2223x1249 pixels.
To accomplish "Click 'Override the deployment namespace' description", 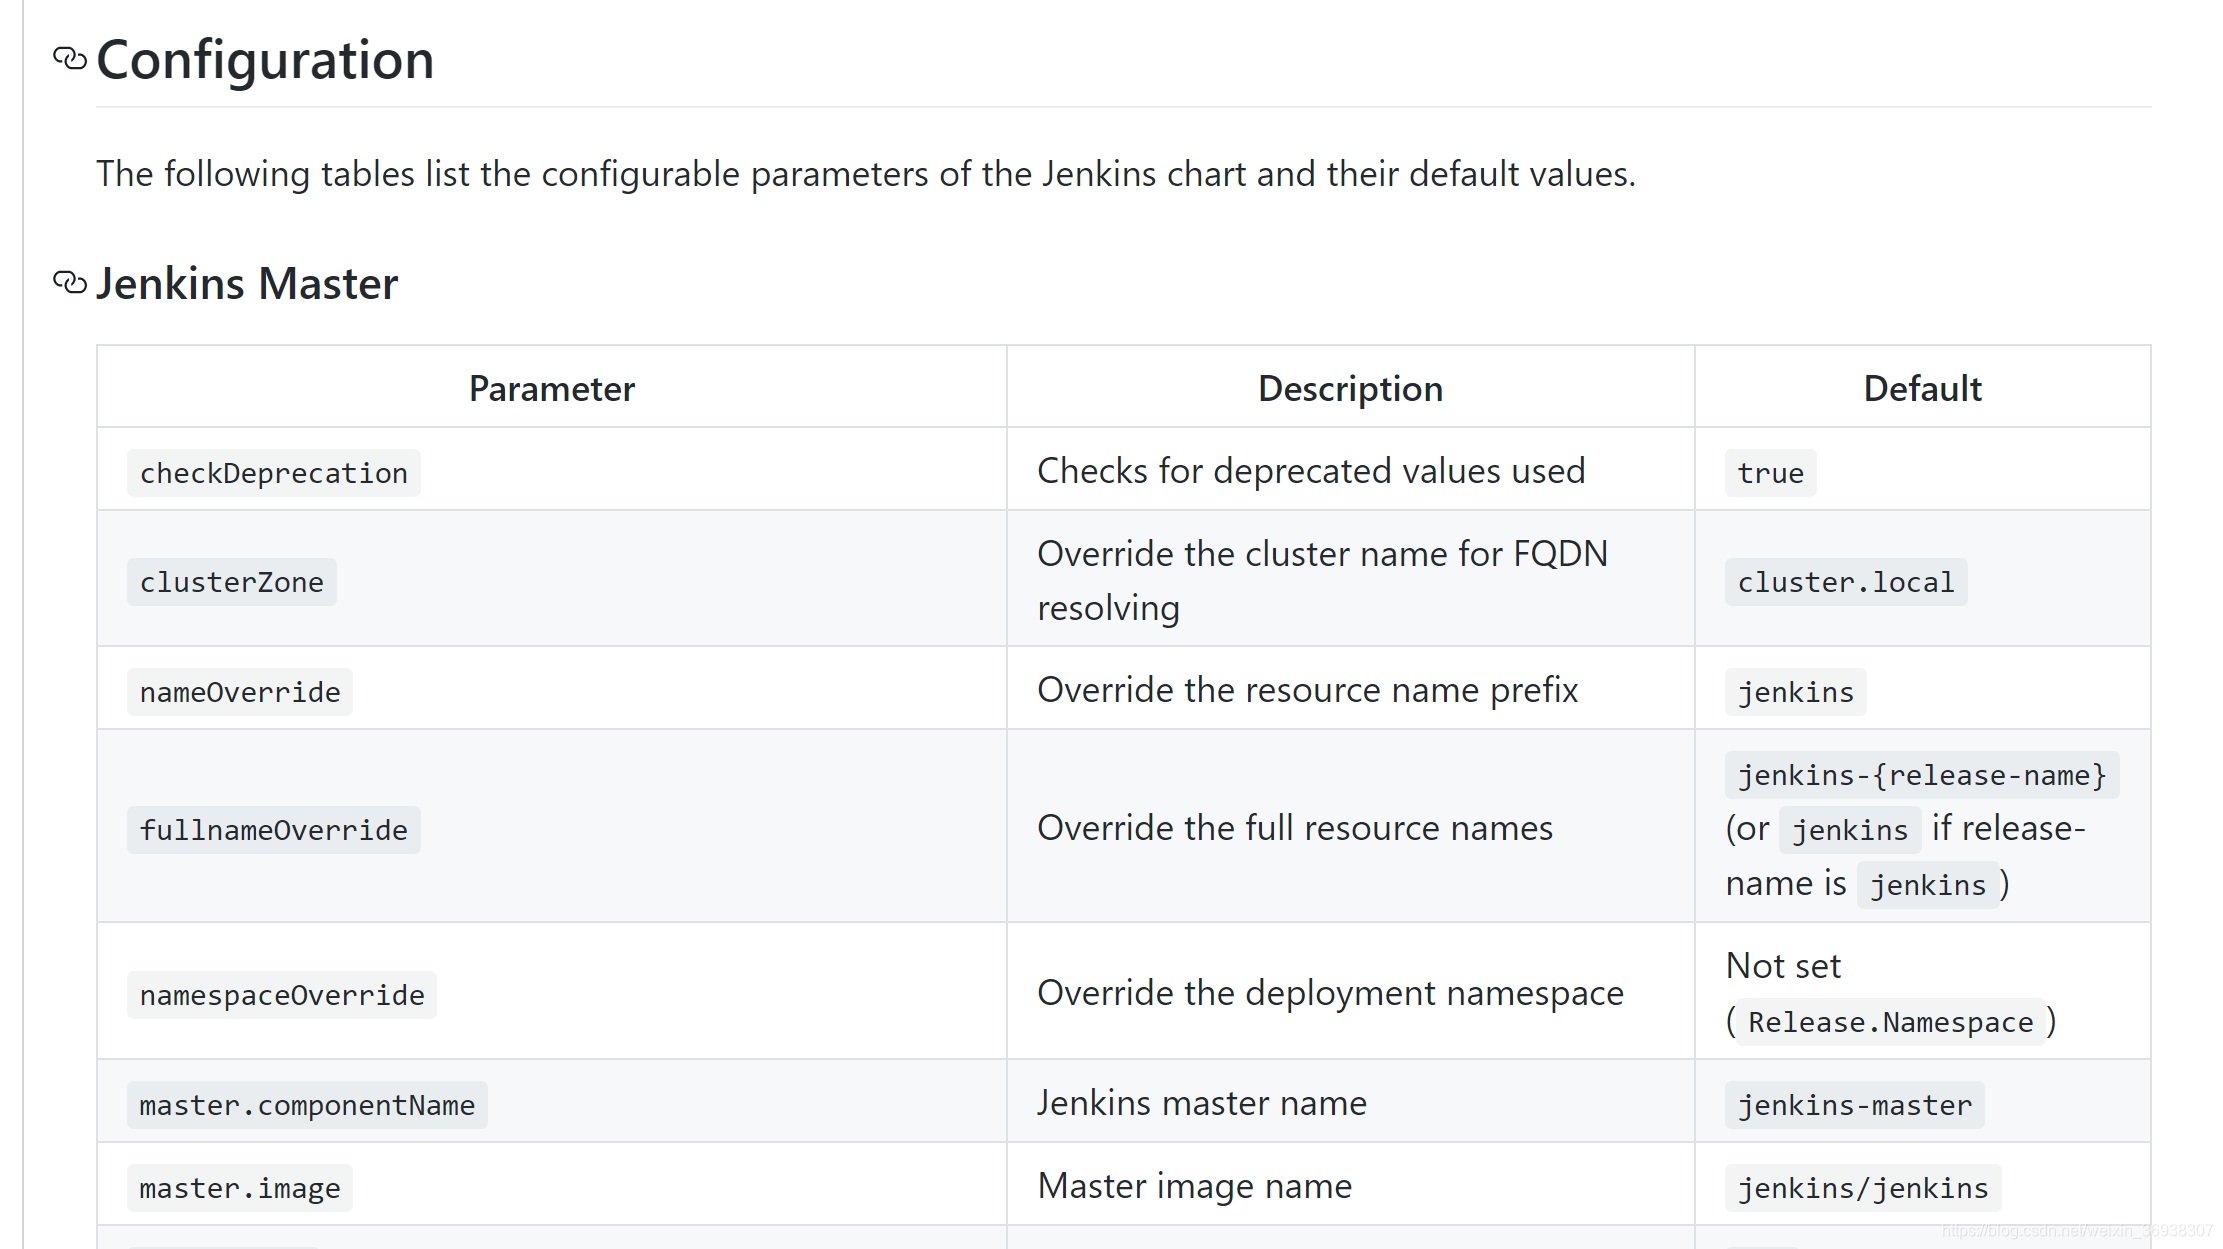I will 1331,992.
